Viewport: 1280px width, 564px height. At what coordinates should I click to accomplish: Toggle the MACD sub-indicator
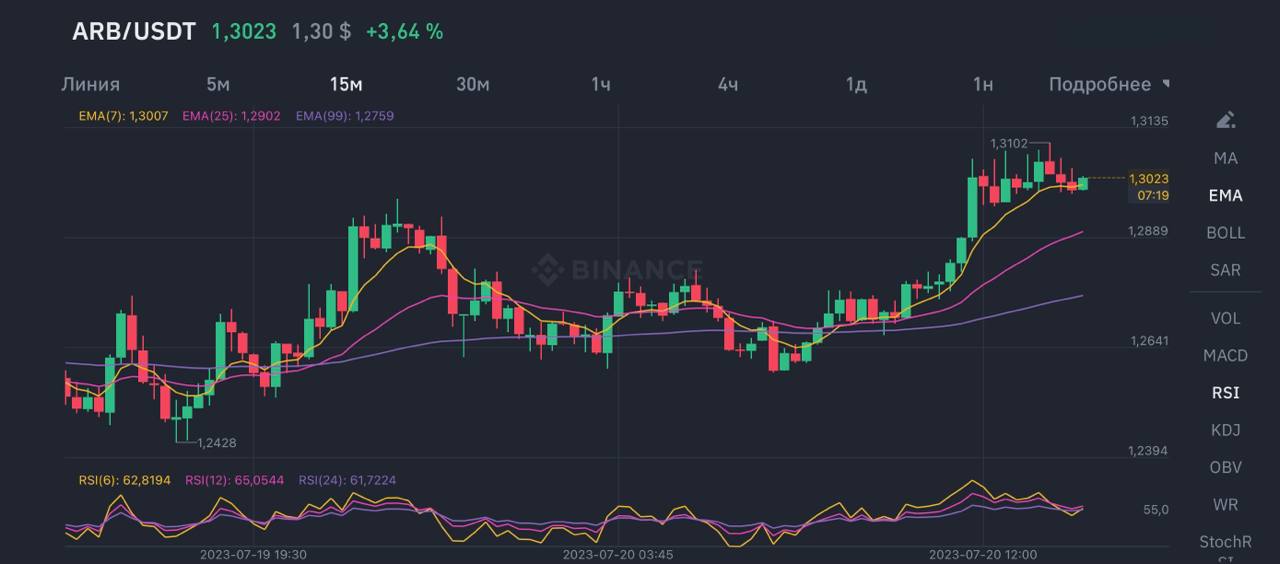coord(1225,355)
